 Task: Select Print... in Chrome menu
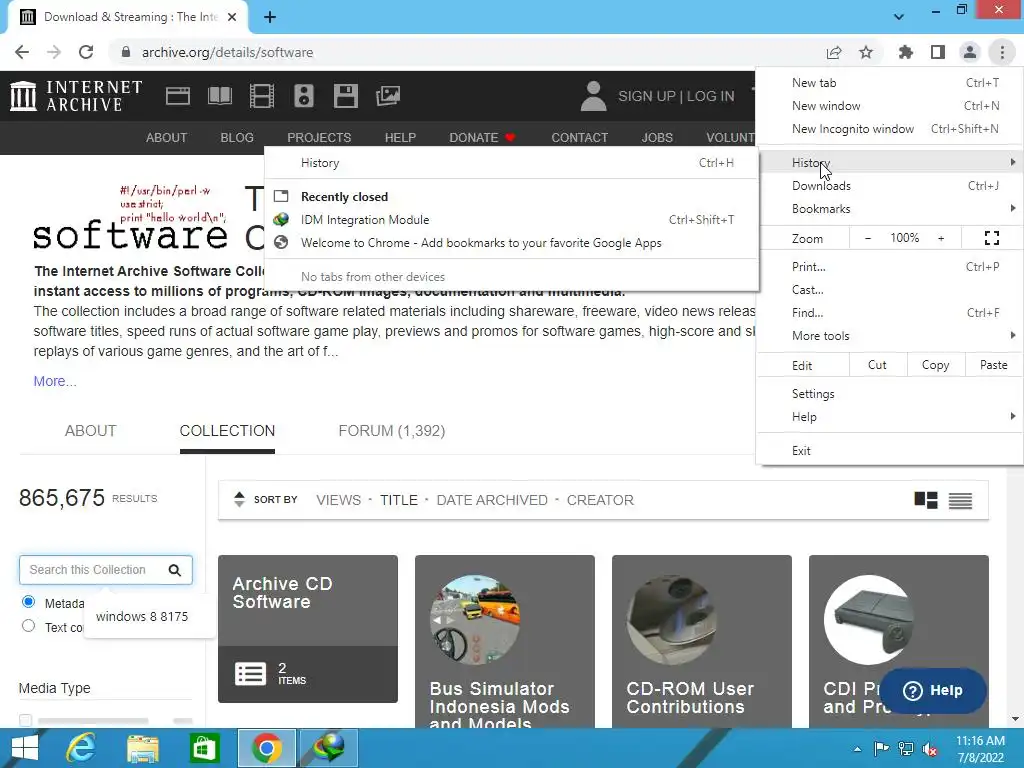coord(889,266)
